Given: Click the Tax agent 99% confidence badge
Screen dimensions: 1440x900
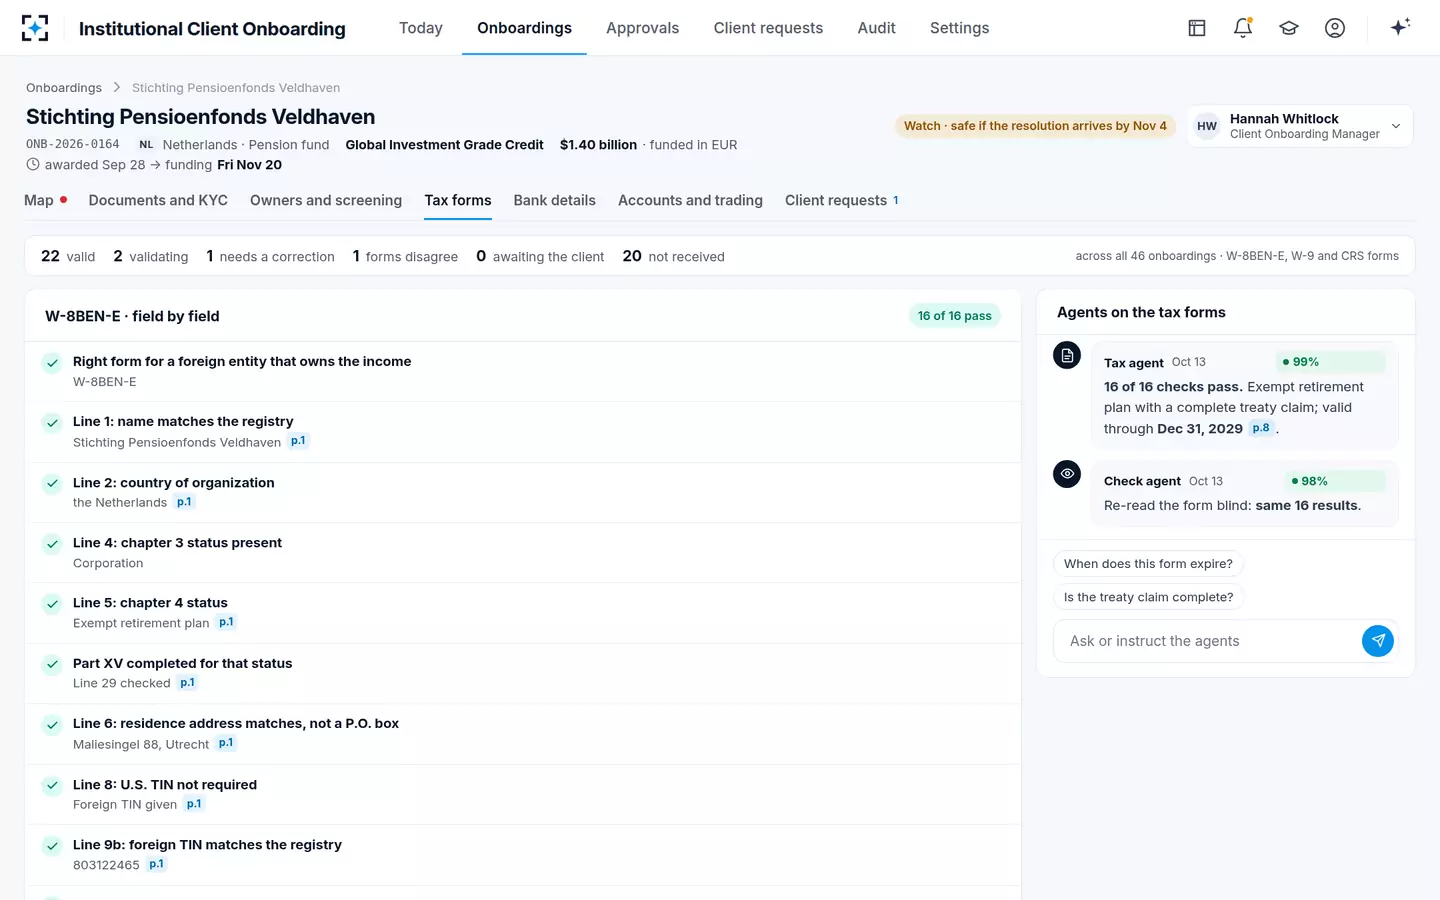Looking at the screenshot, I should click(1330, 362).
